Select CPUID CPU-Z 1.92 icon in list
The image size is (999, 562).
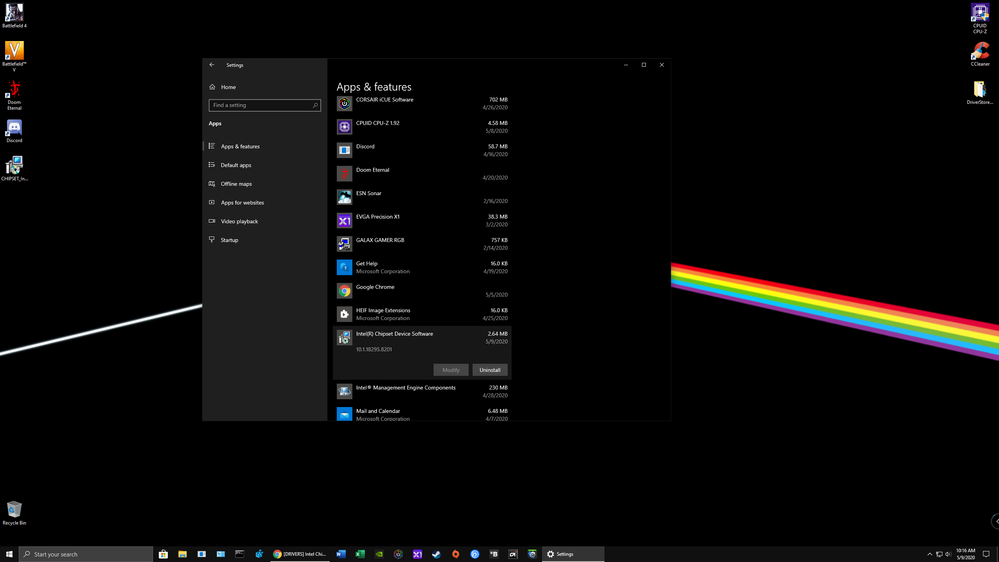[x=344, y=127]
